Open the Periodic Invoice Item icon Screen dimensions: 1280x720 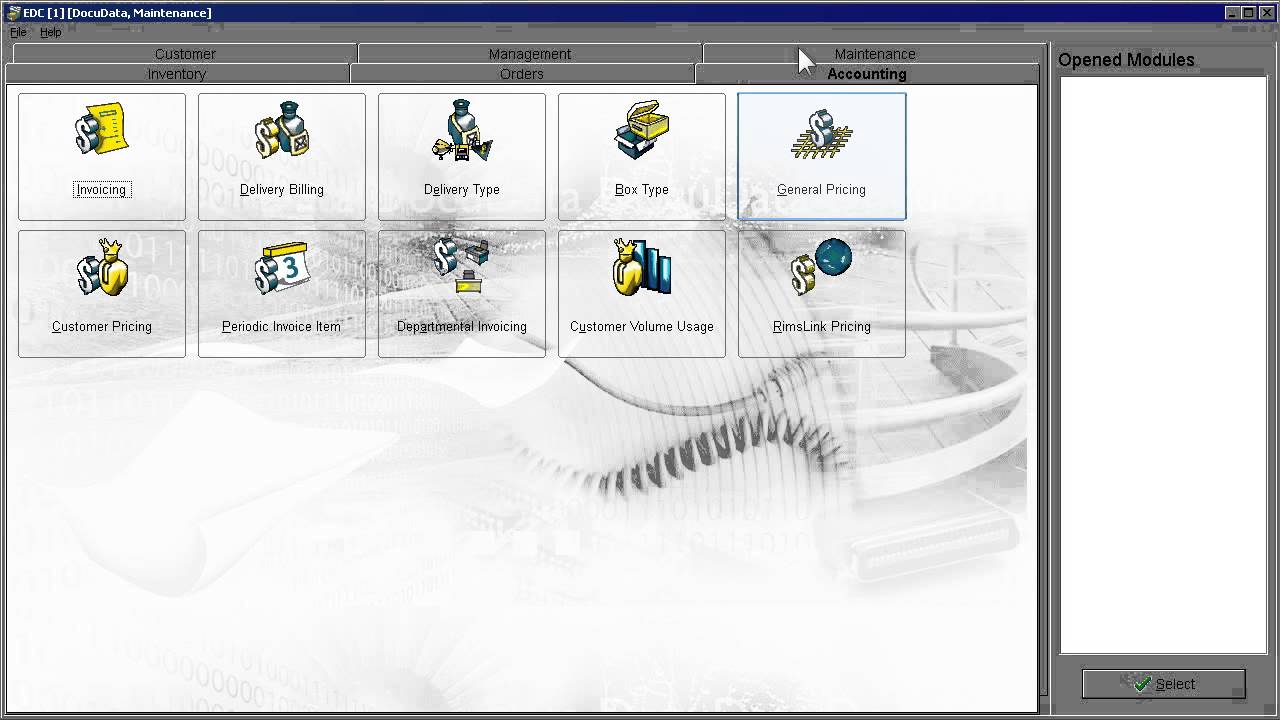tap(282, 294)
